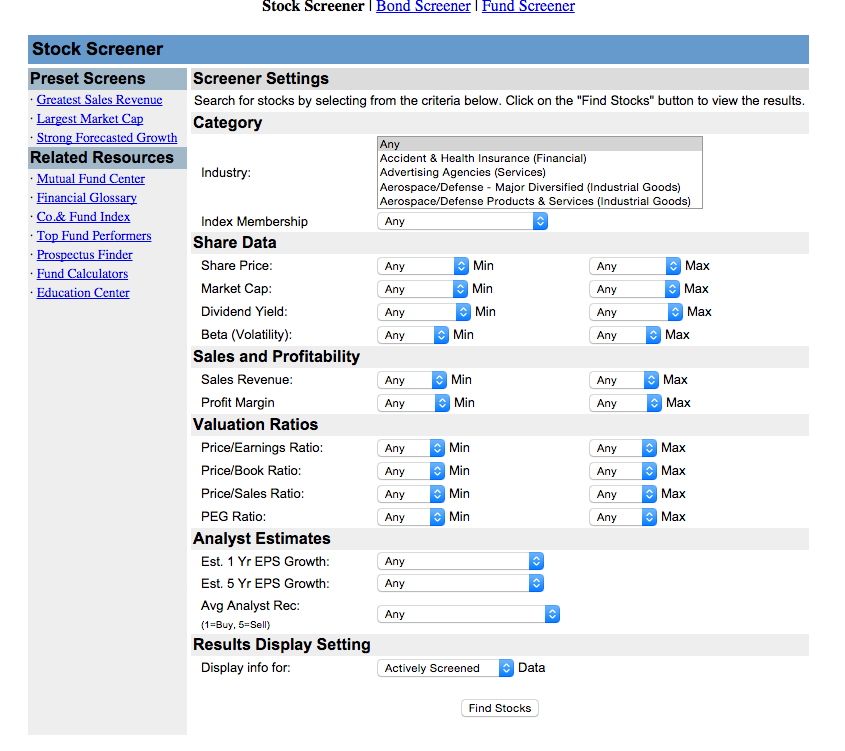845x751 pixels.
Task: Open the Fund Calculators link
Action: (82, 274)
